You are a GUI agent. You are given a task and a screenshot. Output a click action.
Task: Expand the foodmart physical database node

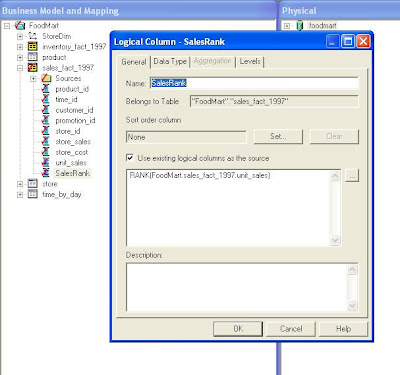click(287, 26)
